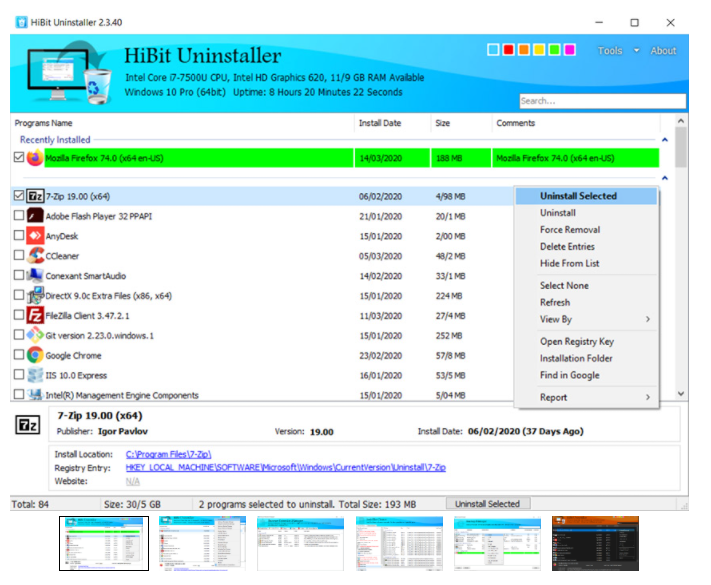711x585 pixels.
Task: Click the Mozilla Firefox program icon
Action: (x=35, y=158)
